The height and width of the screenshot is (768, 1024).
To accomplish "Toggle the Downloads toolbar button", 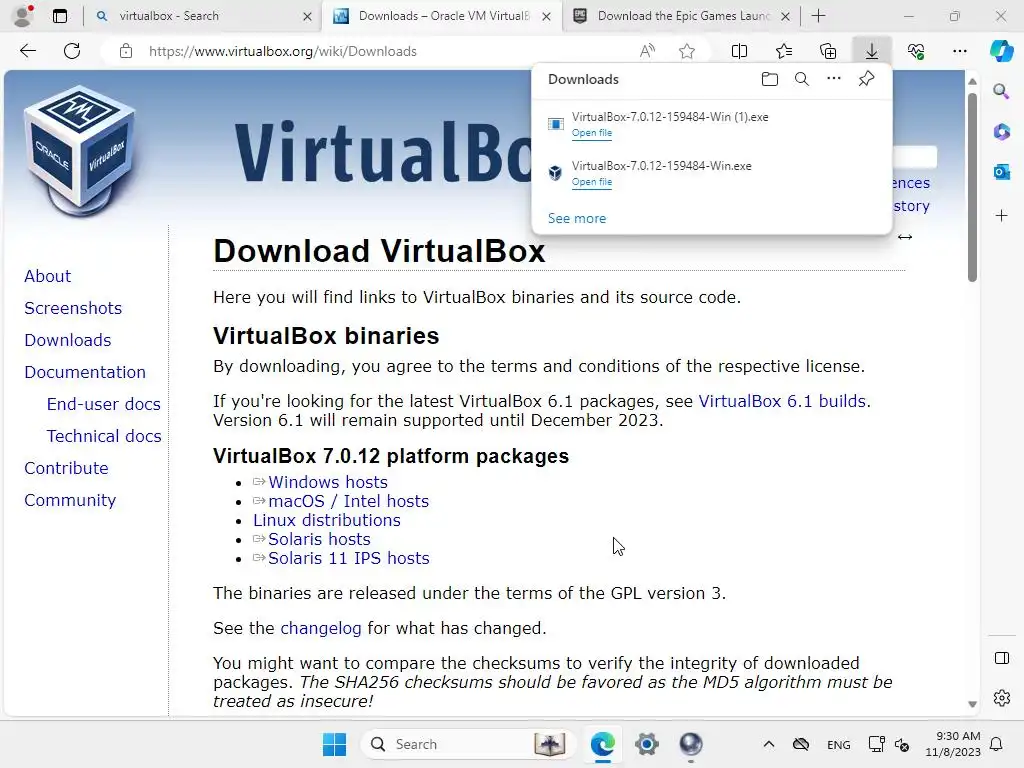I will pyautogui.click(x=872, y=51).
